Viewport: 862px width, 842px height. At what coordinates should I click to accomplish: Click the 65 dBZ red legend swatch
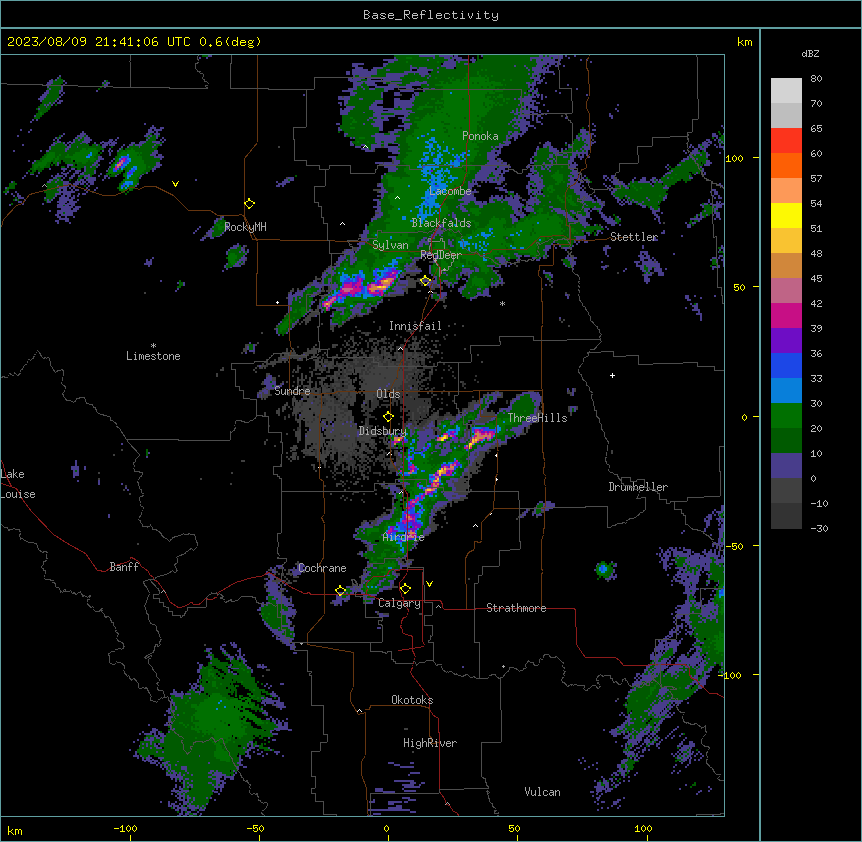pos(786,140)
